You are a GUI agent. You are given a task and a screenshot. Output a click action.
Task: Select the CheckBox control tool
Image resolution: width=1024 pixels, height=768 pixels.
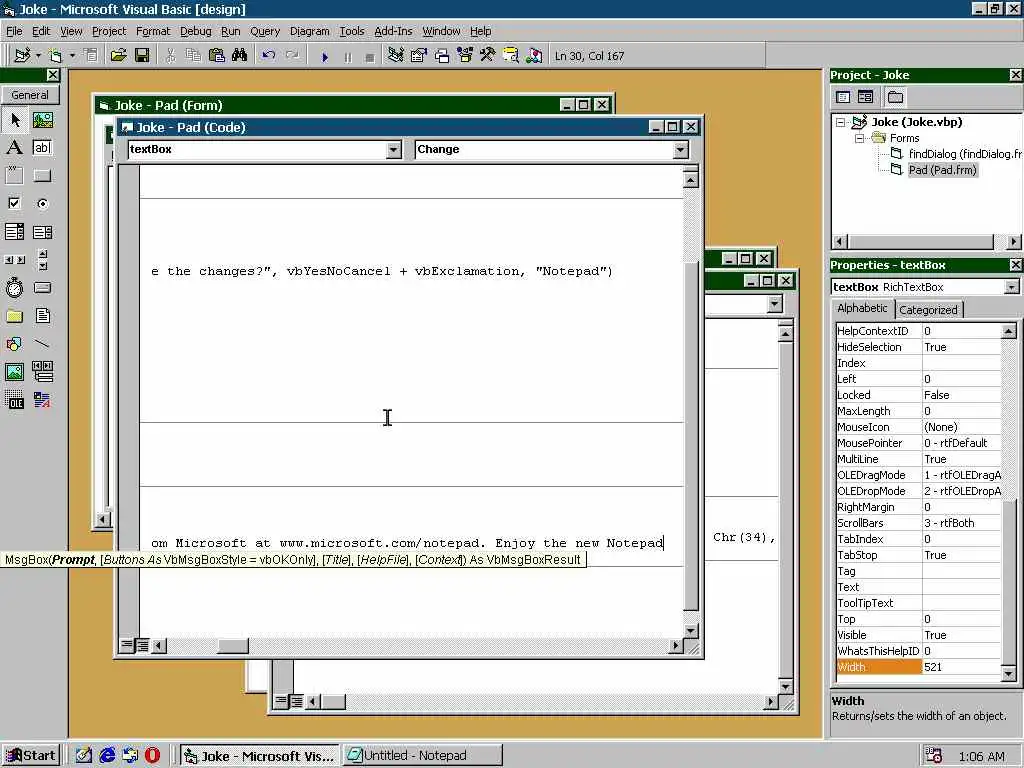(14, 204)
